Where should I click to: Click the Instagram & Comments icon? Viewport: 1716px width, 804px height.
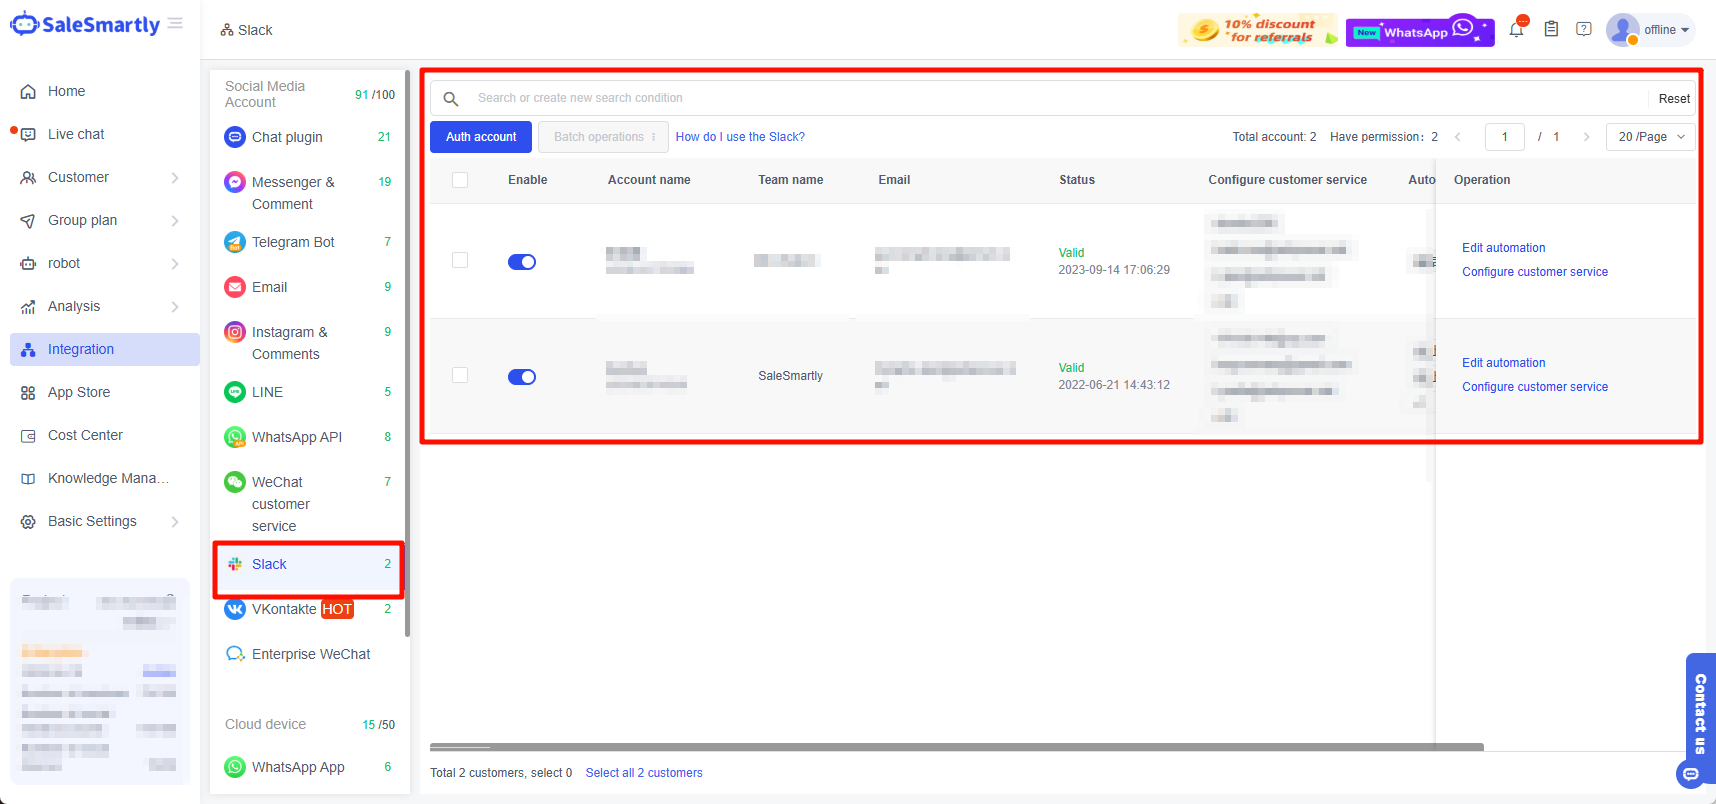click(x=235, y=332)
